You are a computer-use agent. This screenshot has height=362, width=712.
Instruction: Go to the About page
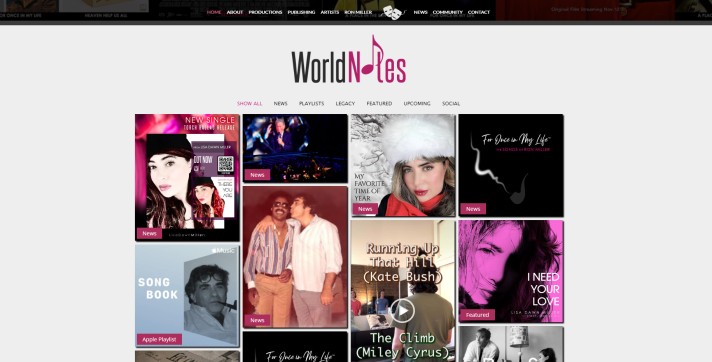pyautogui.click(x=235, y=12)
